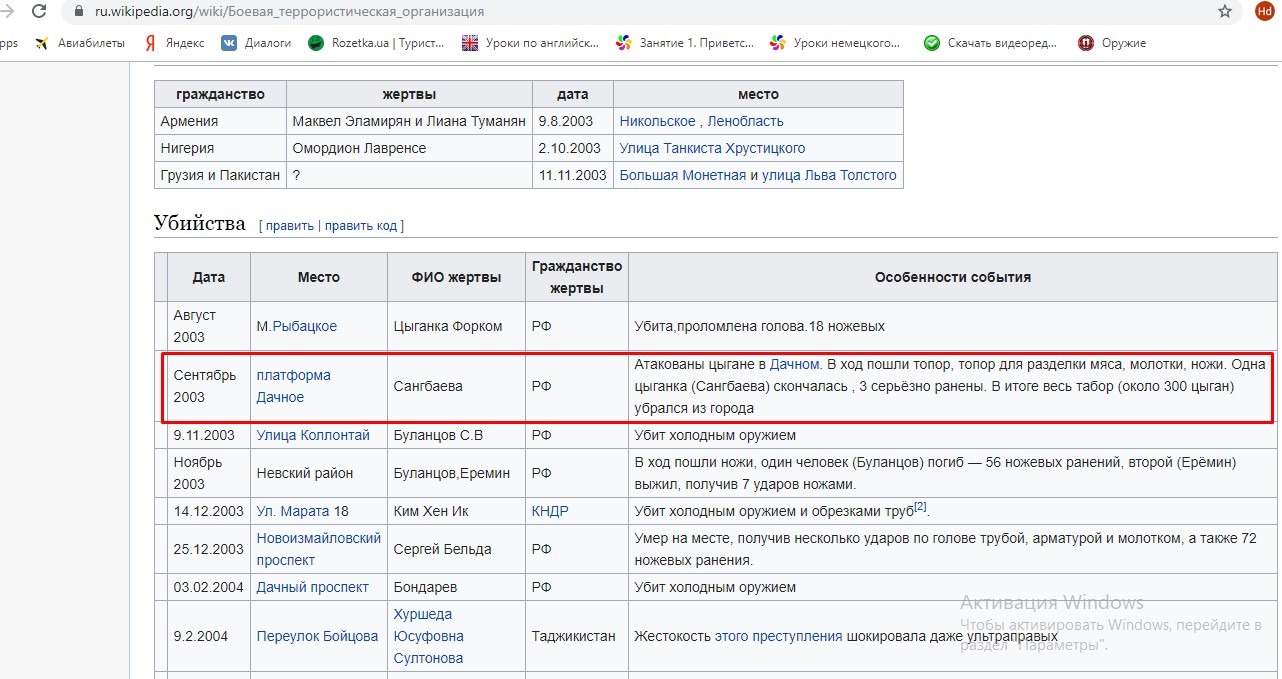The width and height of the screenshot is (1282, 679).
Task: Select the 14.12.2003 date cell
Action: [x=208, y=511]
